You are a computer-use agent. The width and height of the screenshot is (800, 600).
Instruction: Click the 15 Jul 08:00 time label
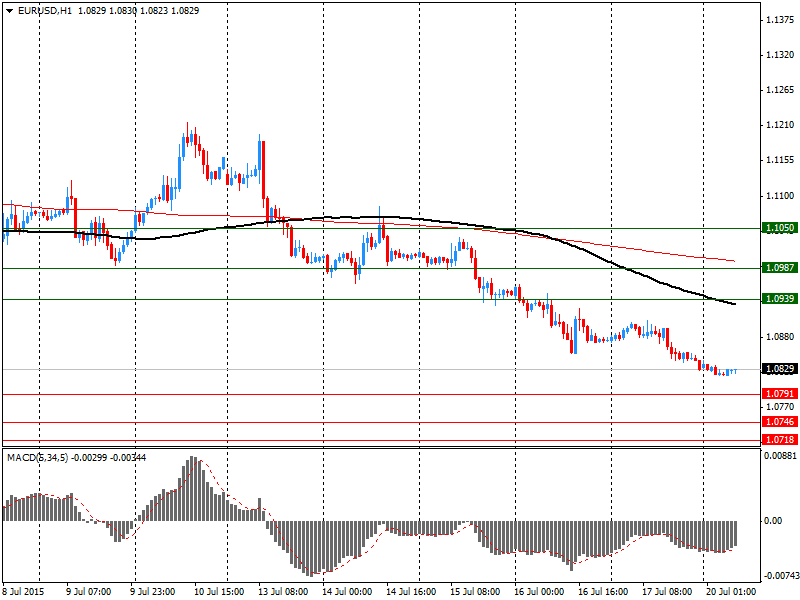point(474,592)
